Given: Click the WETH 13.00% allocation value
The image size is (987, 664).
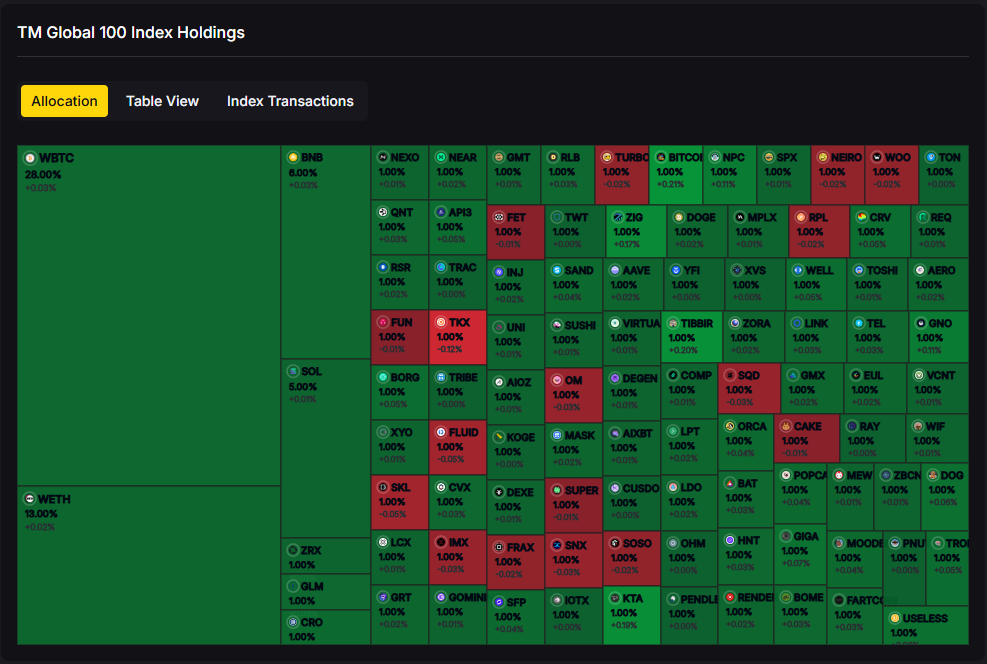Looking at the screenshot, I should pos(41,514).
